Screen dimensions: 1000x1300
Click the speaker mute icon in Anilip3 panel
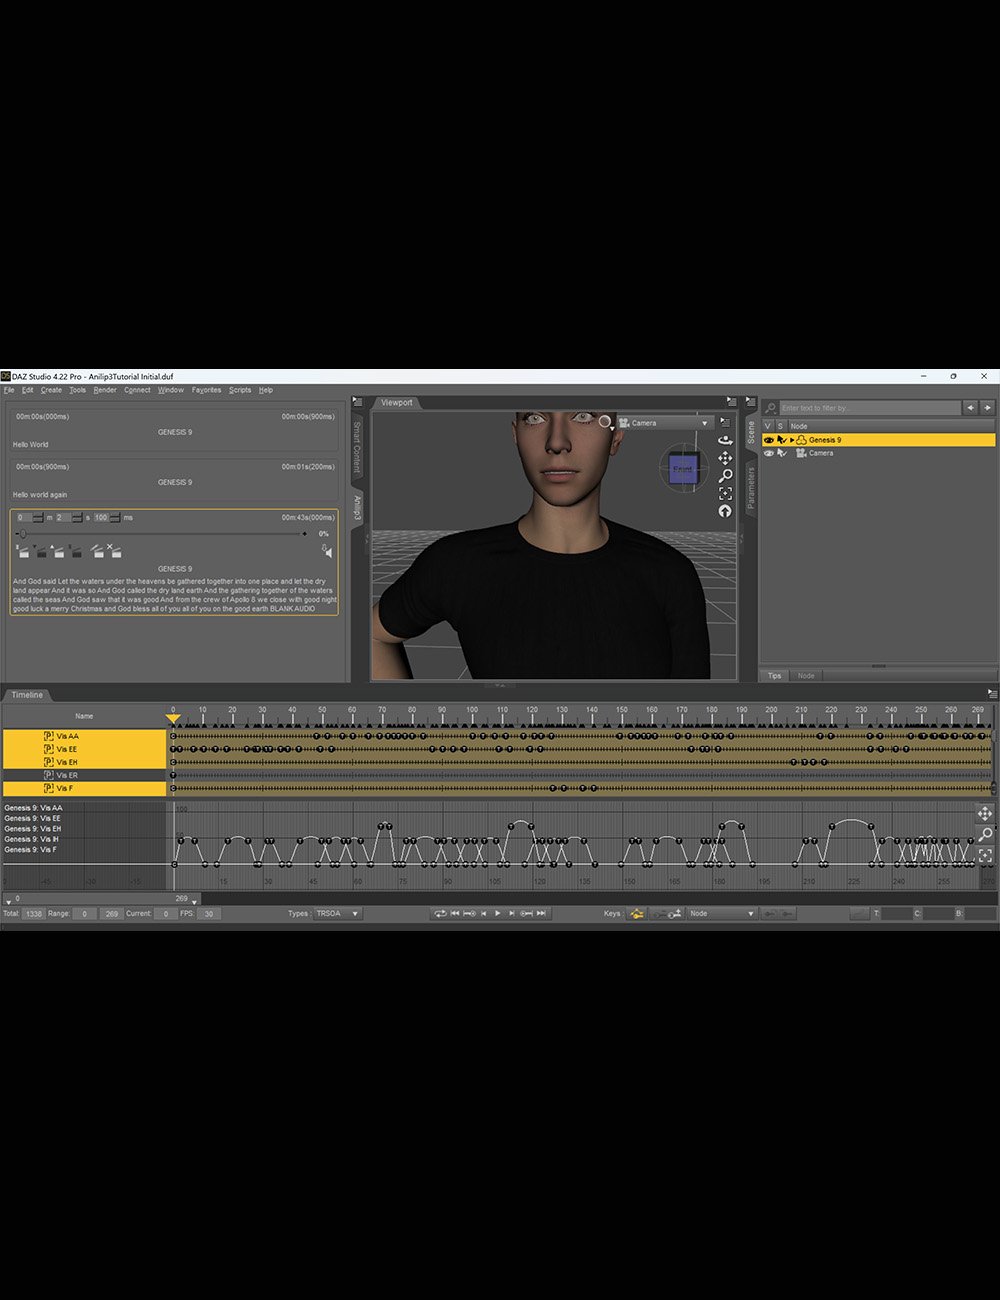pos(326,550)
